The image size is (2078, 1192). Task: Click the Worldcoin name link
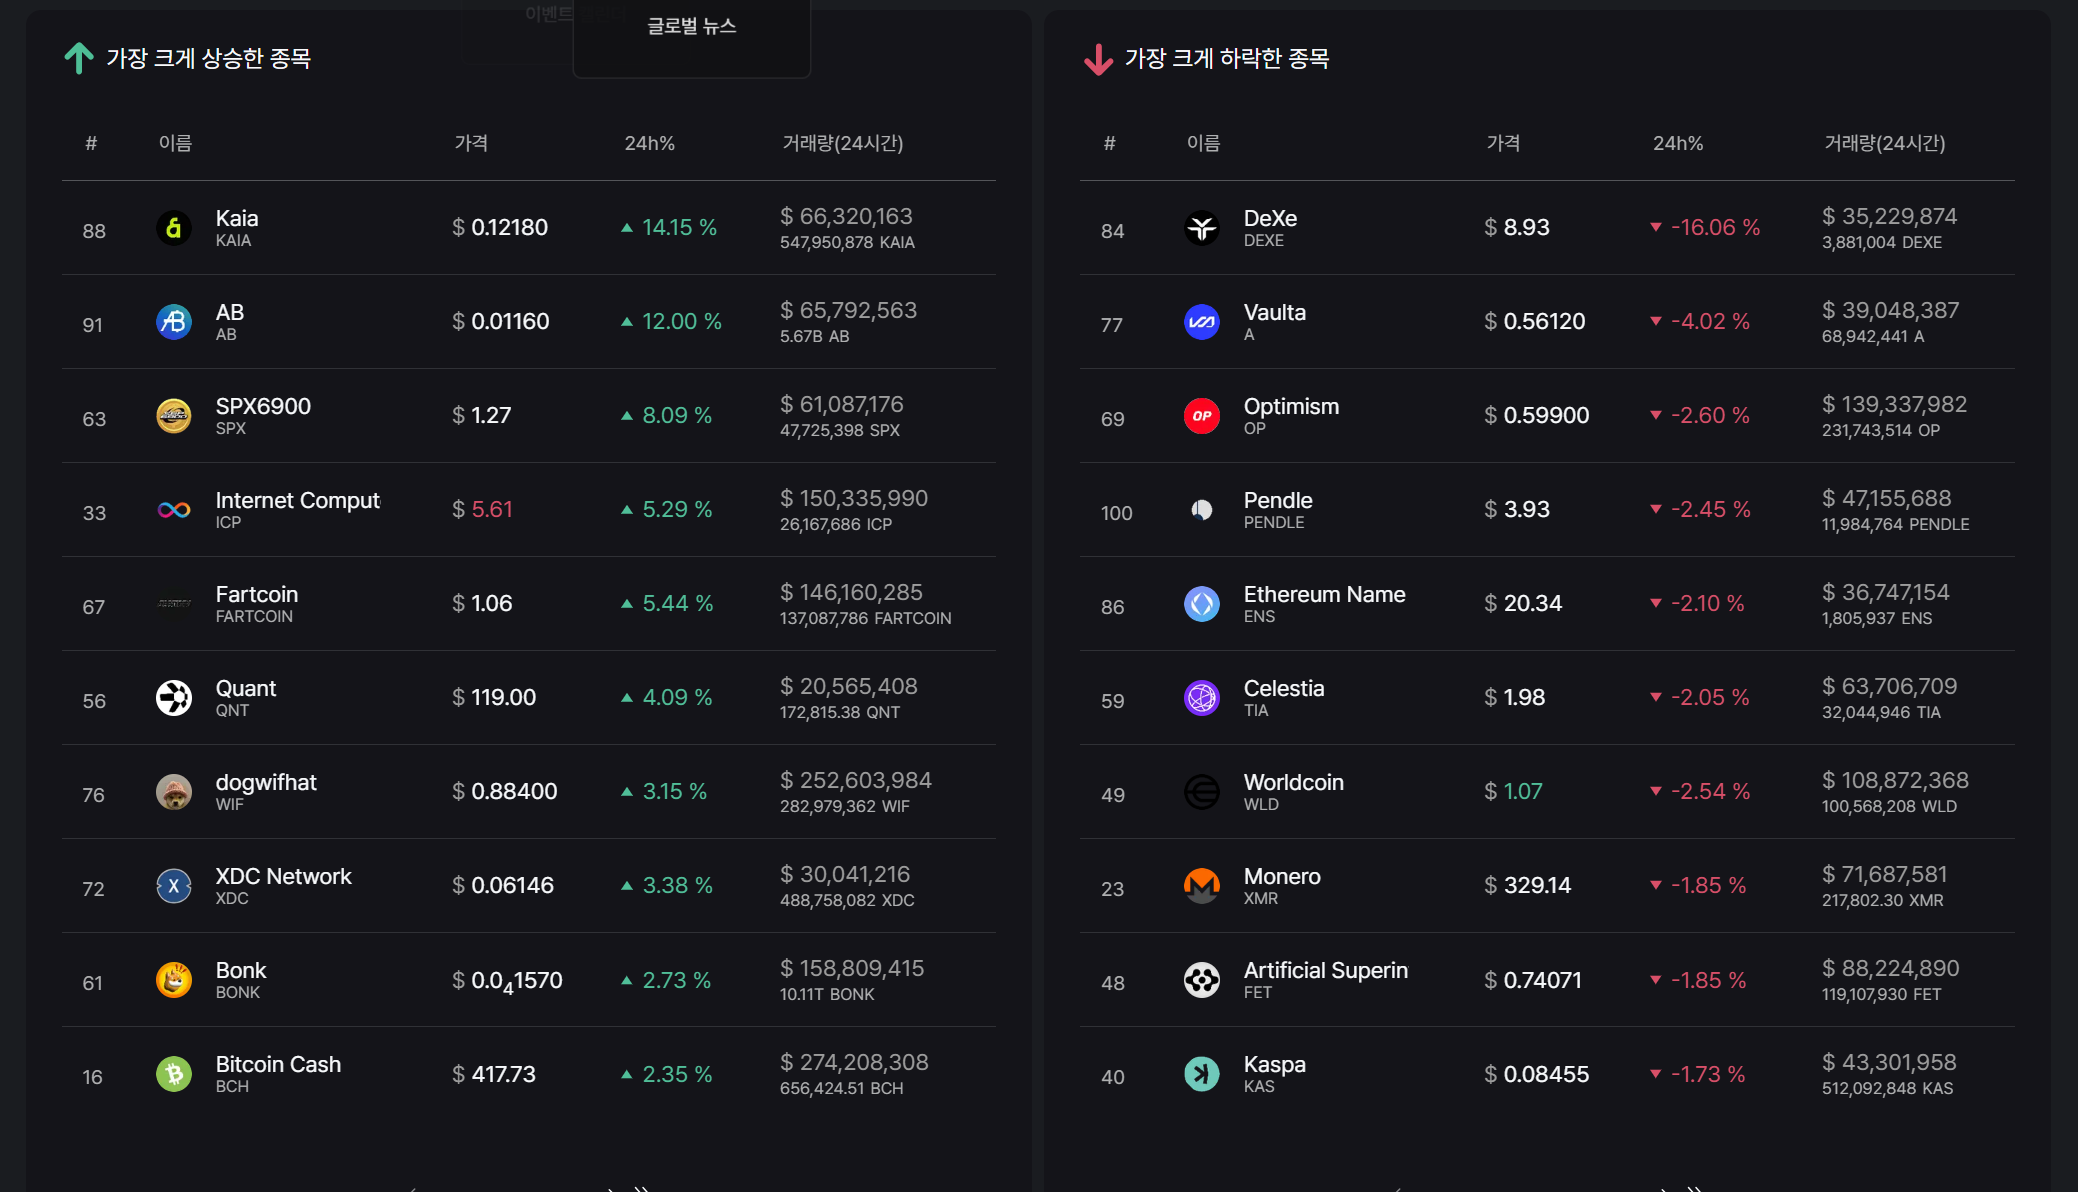tap(1294, 782)
